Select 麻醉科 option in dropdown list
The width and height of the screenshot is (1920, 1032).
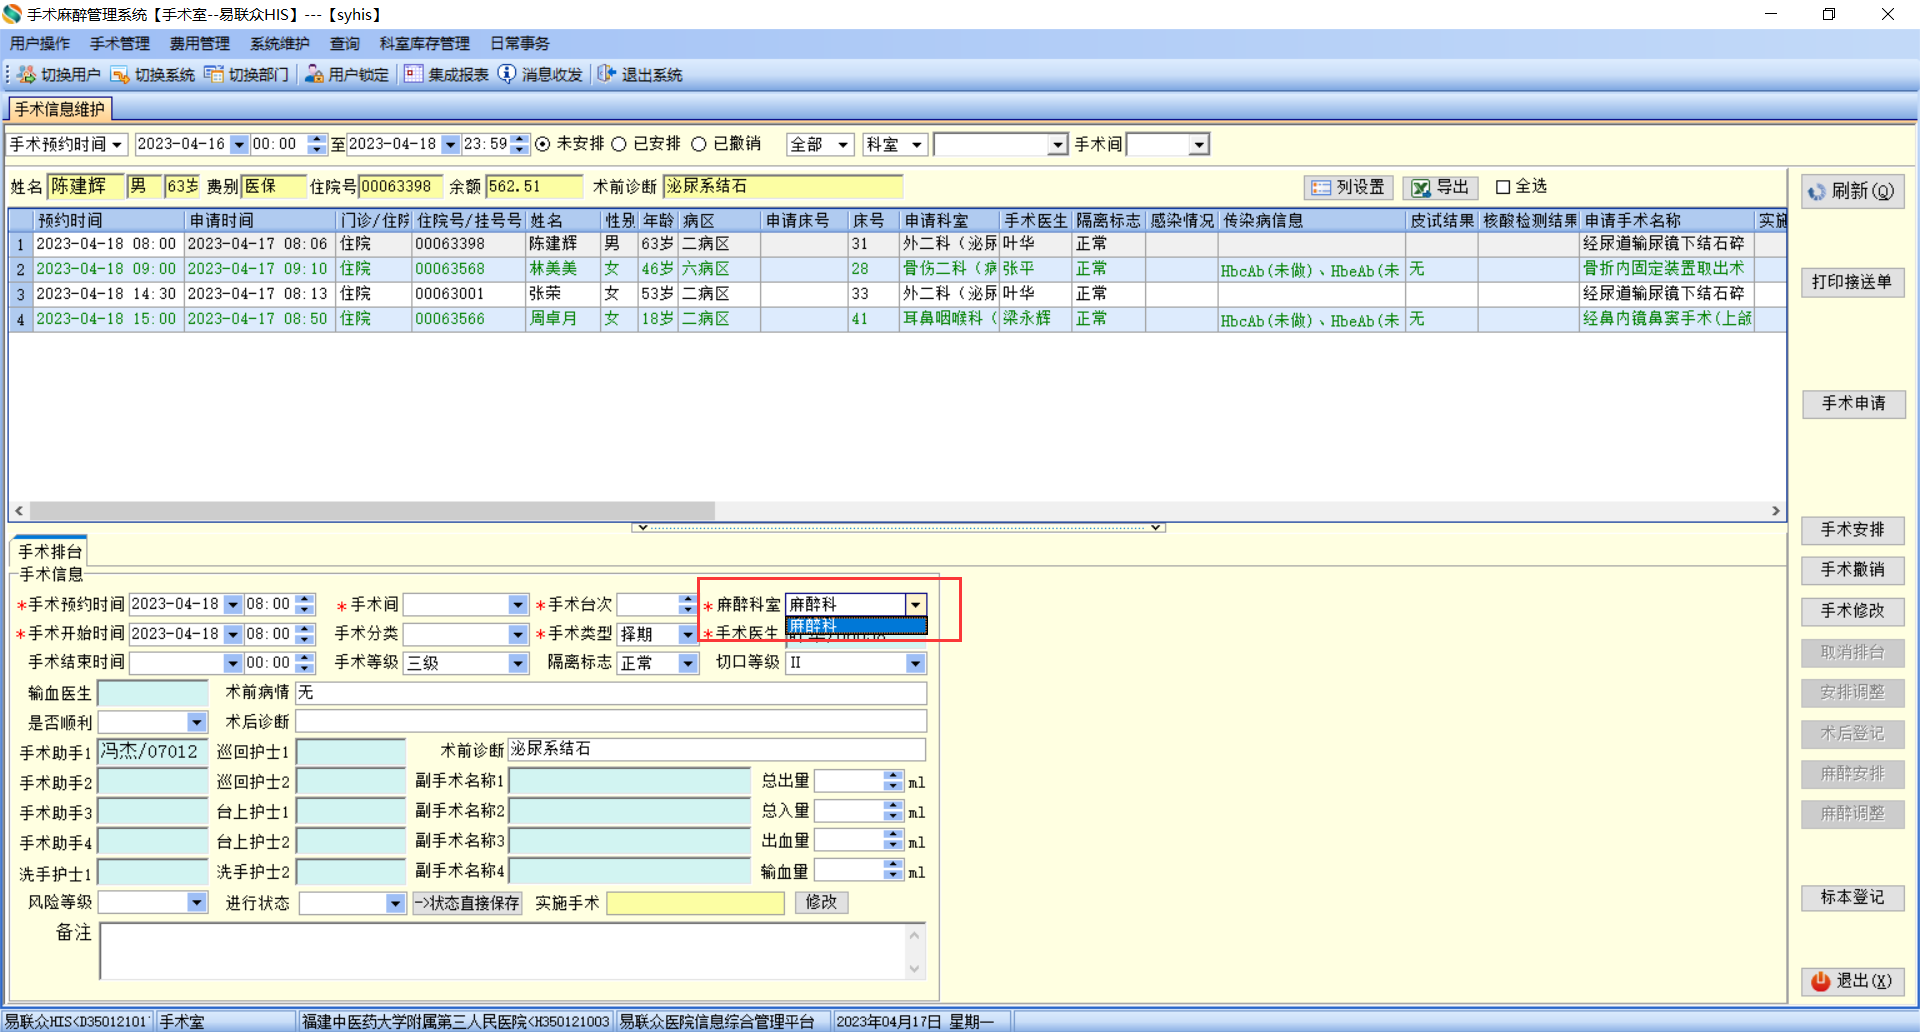coord(856,627)
